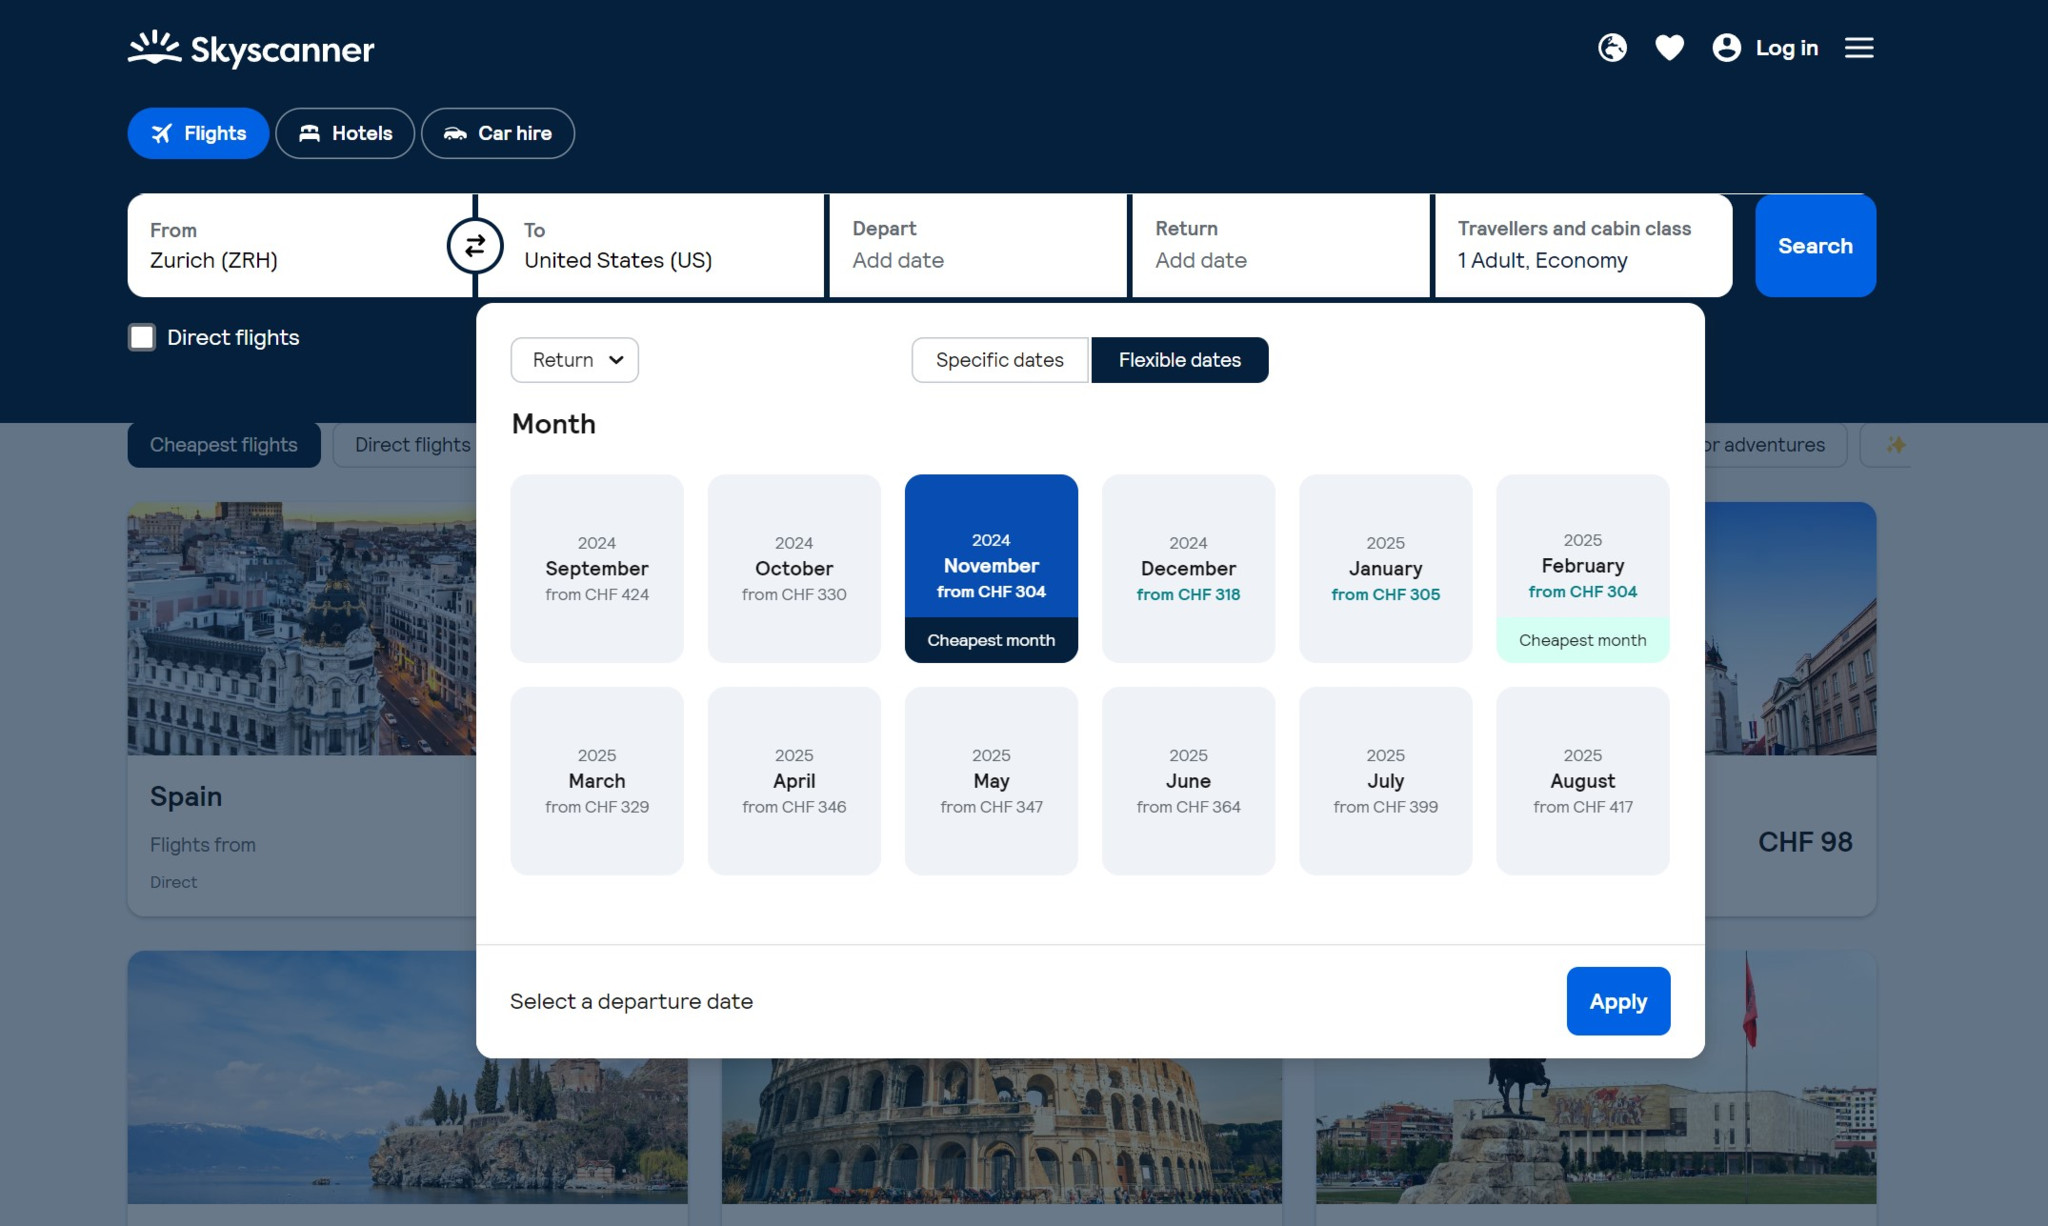The image size is (2048, 1226).
Task: Open Travellers and cabin class selector
Action: 1582,245
